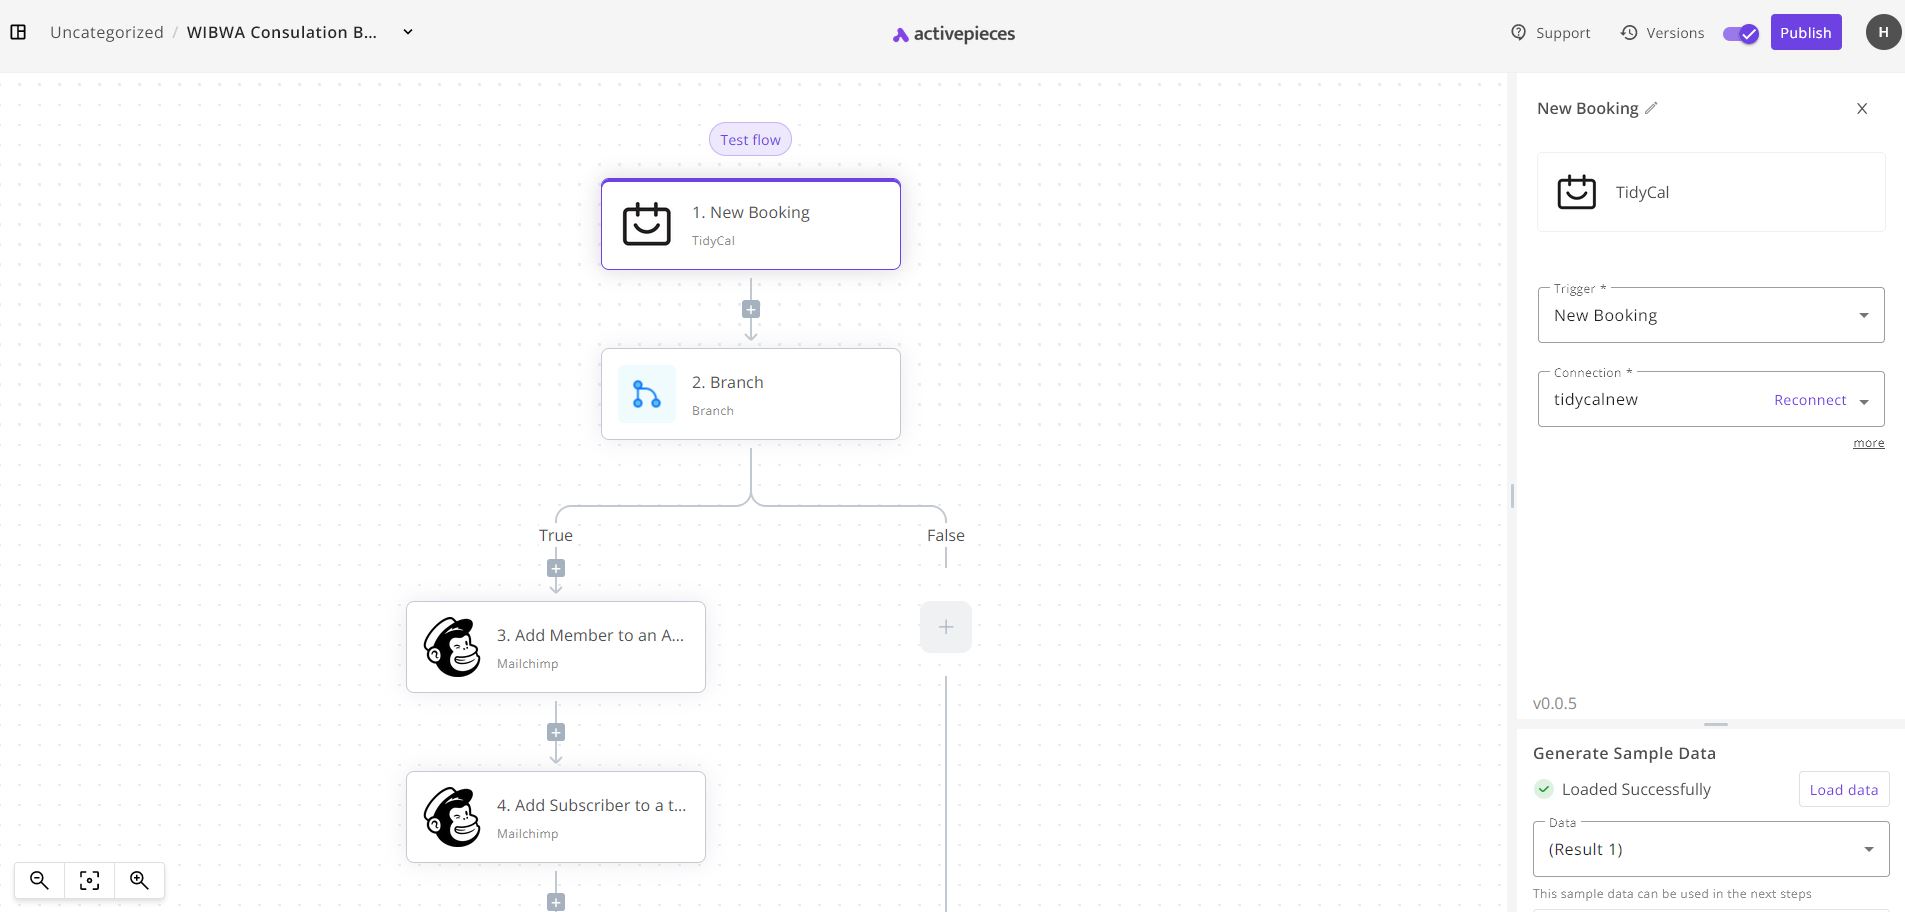Screen dimensions: 1905x912
Task: Open the H user avatar menu
Action: point(1883,32)
